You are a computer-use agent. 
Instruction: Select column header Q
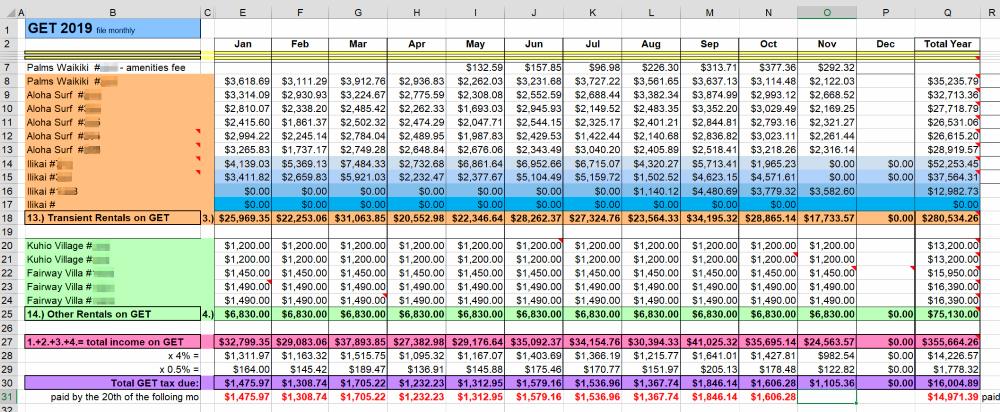946,10
